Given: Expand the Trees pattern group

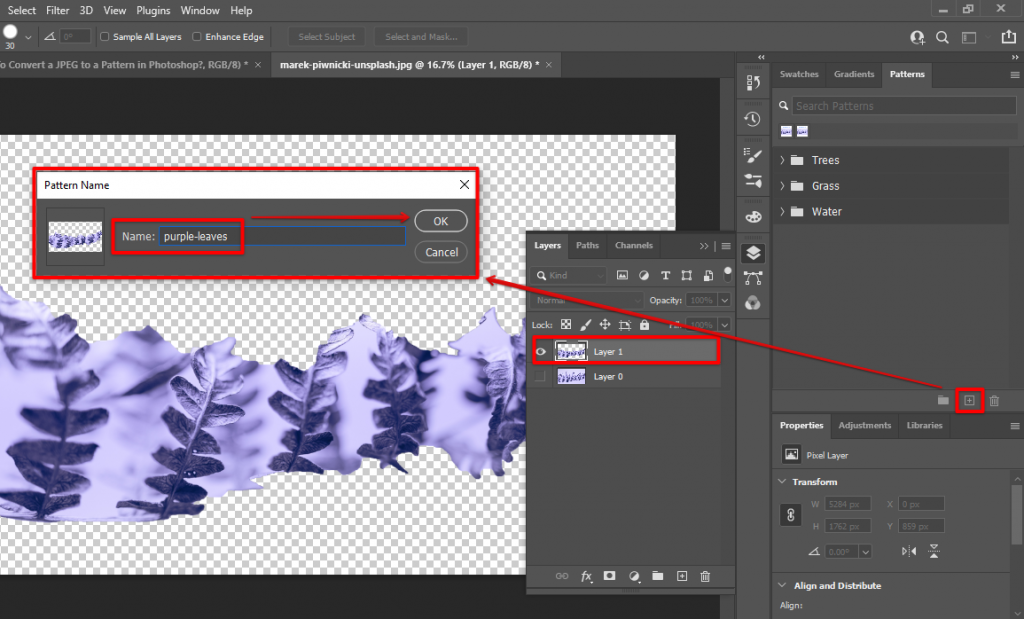Looking at the screenshot, I should 783,159.
